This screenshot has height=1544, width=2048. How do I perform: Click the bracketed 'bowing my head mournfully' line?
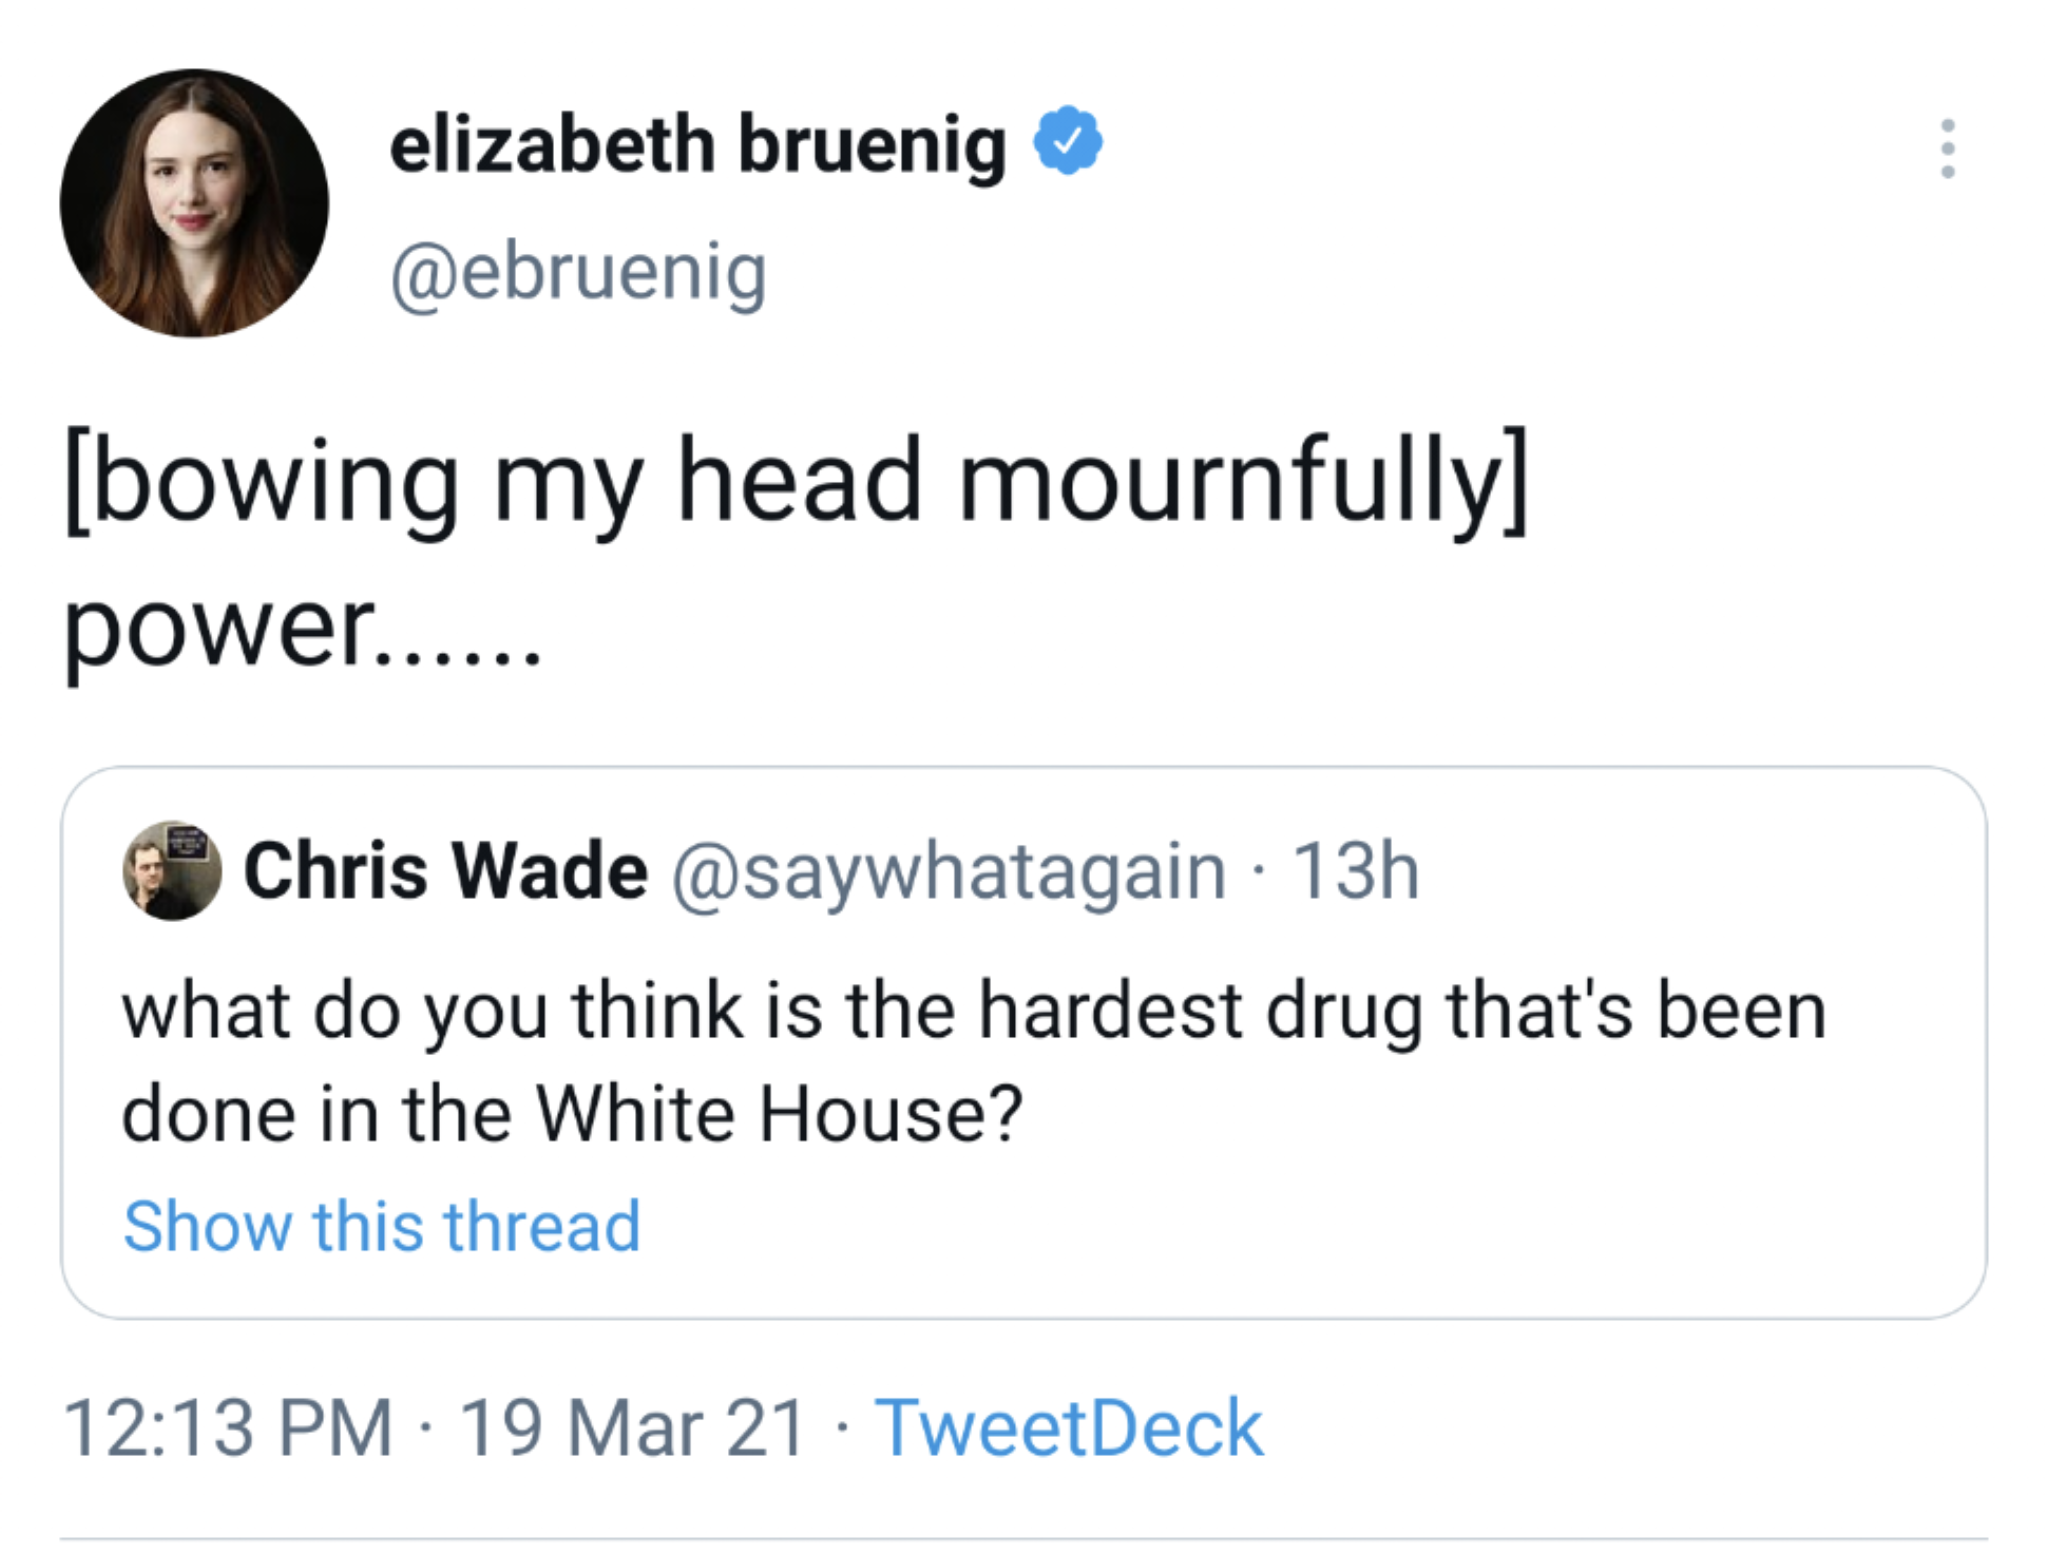(795, 483)
